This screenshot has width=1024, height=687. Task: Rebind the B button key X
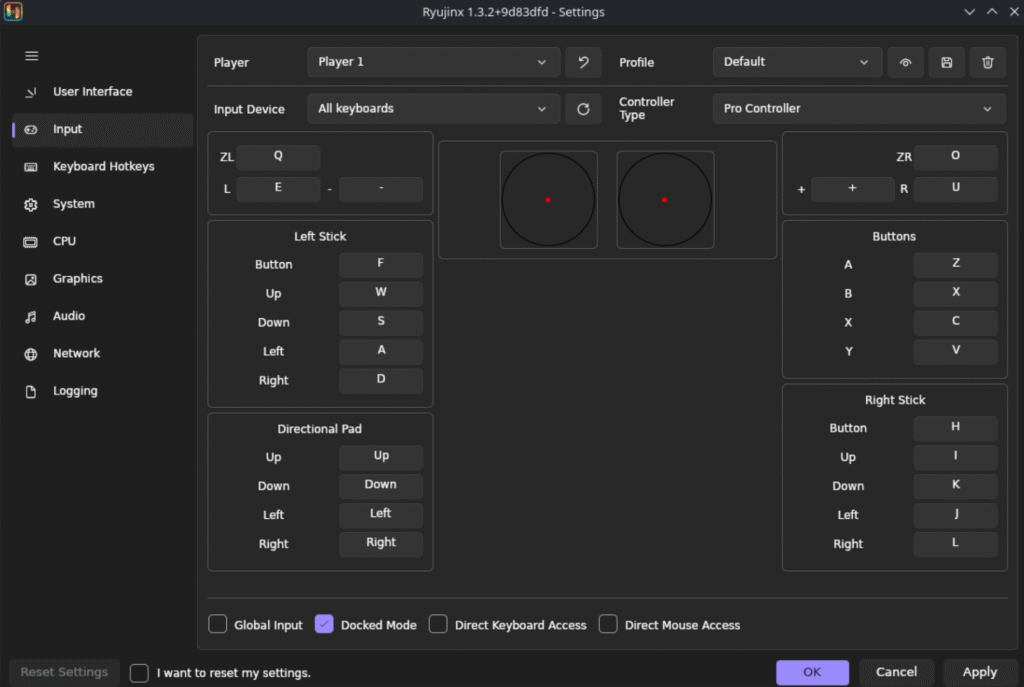pos(955,293)
